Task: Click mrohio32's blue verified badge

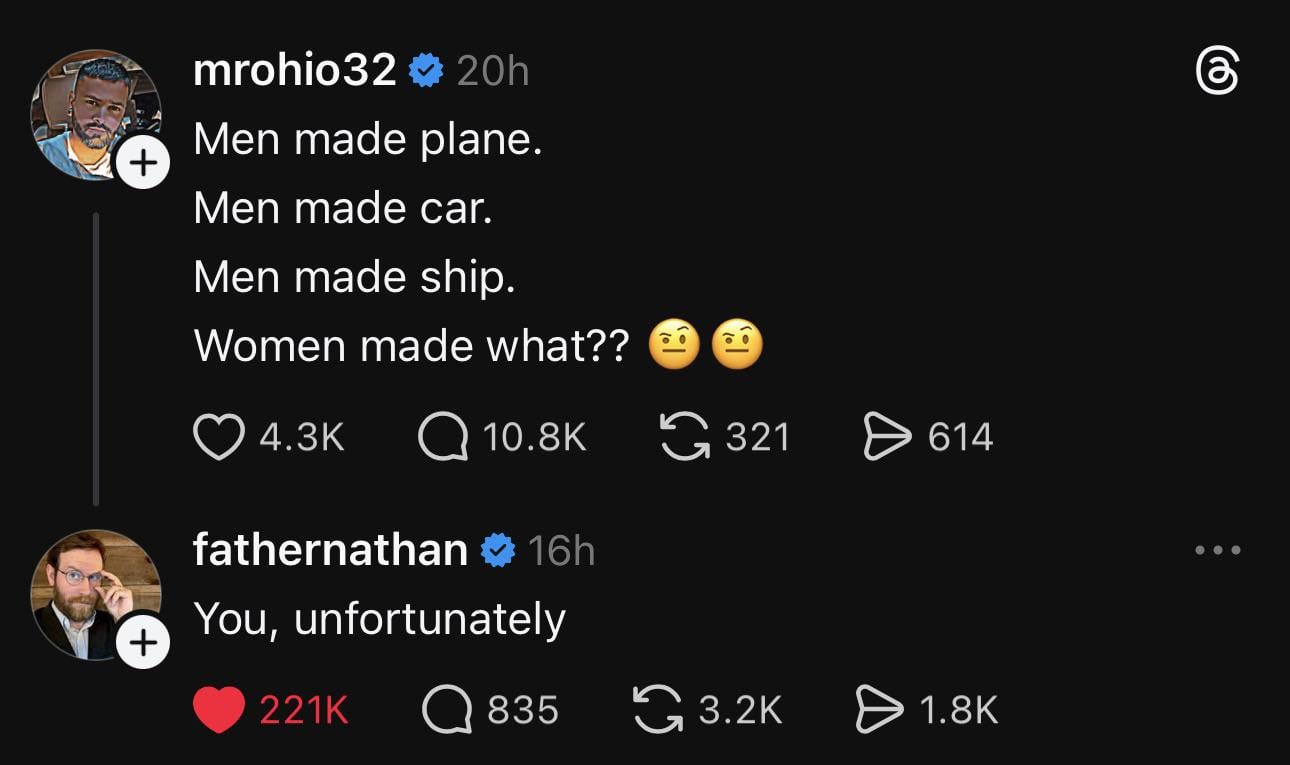Action: tap(427, 71)
